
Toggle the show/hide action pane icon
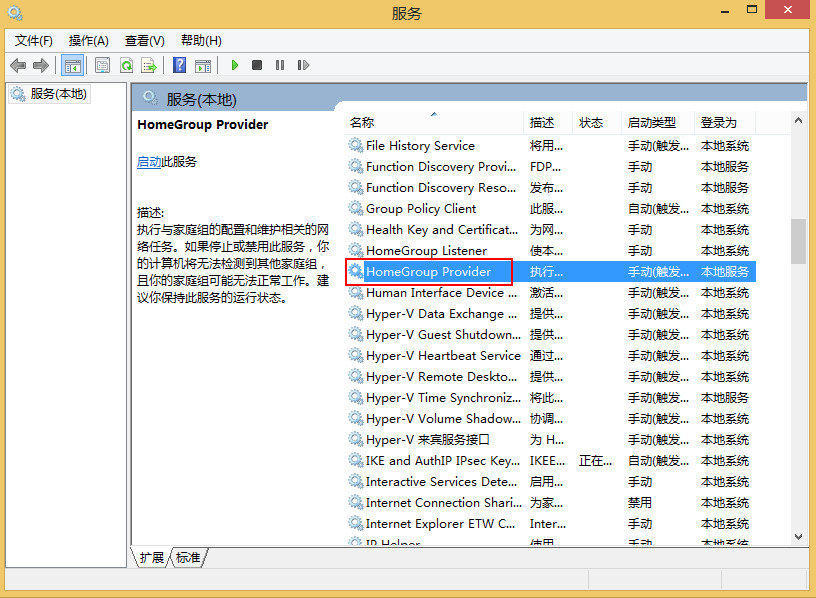pyautogui.click(x=203, y=66)
